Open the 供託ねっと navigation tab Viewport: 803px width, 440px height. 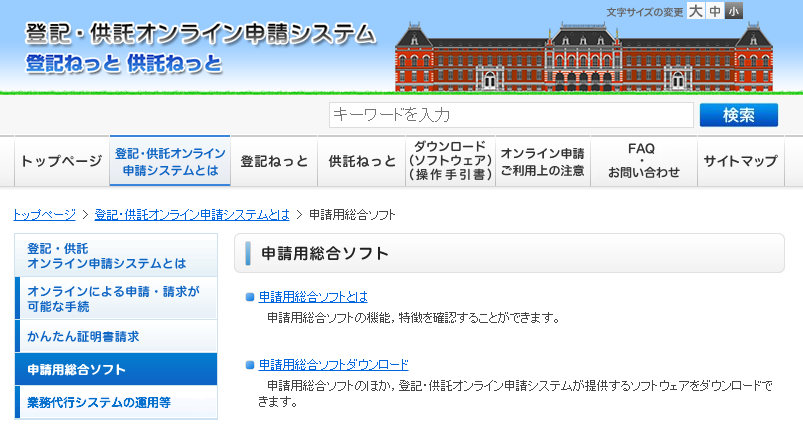pos(362,161)
